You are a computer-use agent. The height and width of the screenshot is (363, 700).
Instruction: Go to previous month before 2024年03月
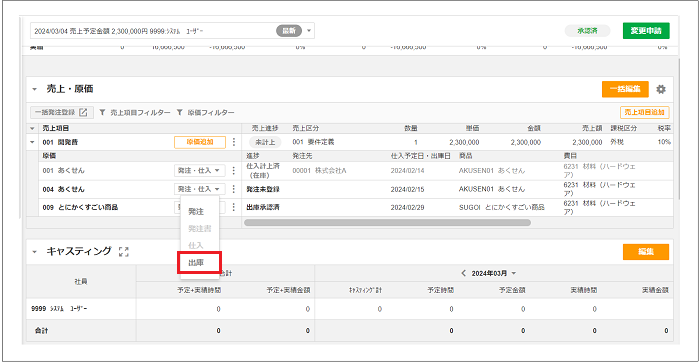point(463,273)
